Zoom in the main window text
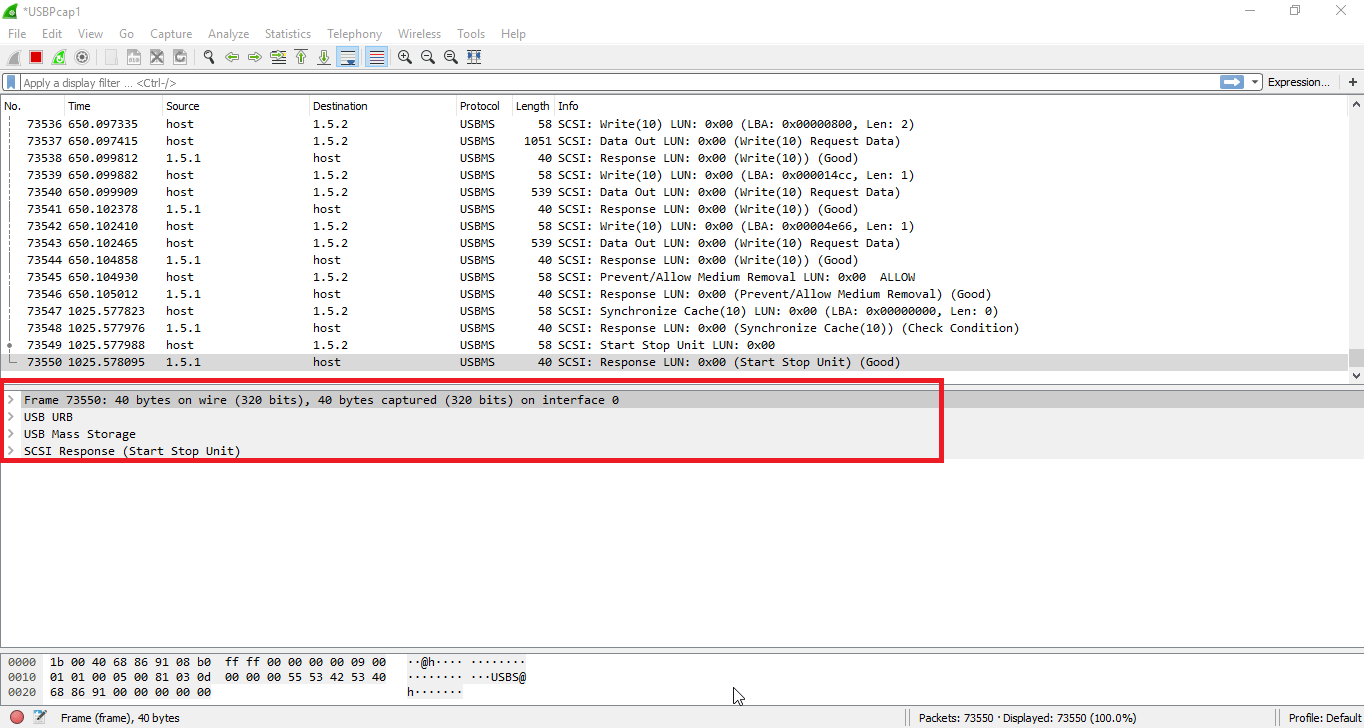 404,57
